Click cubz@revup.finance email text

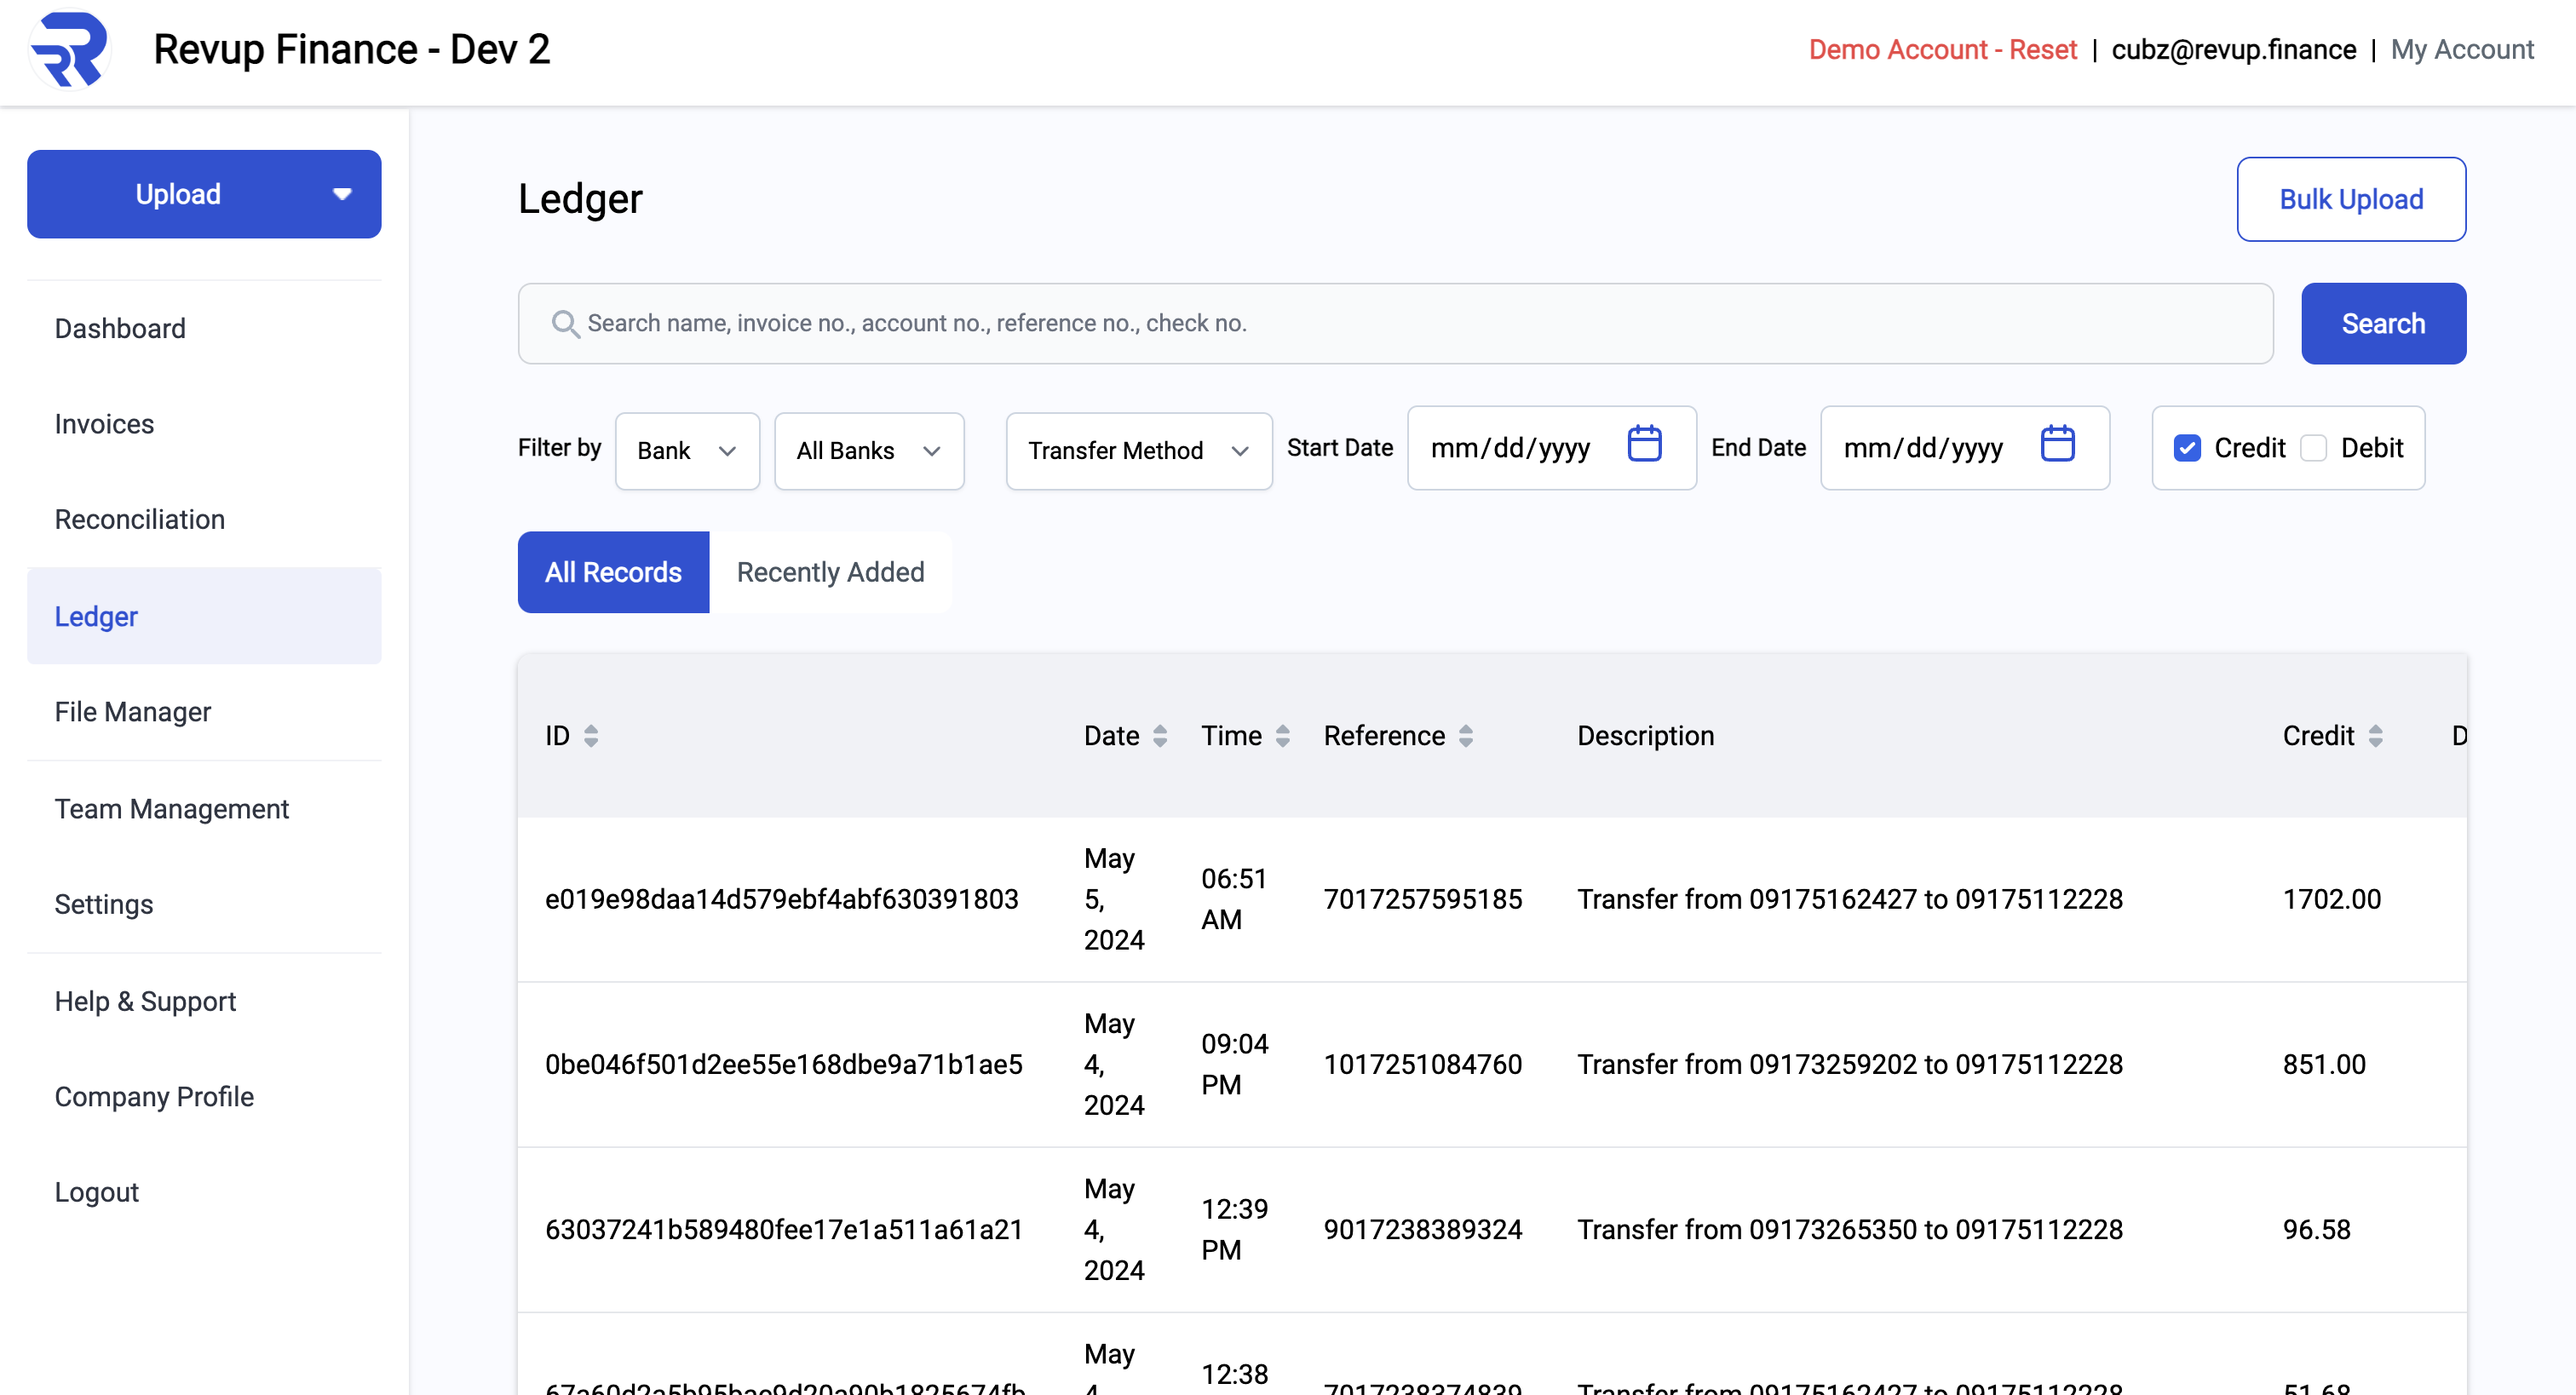click(2233, 49)
